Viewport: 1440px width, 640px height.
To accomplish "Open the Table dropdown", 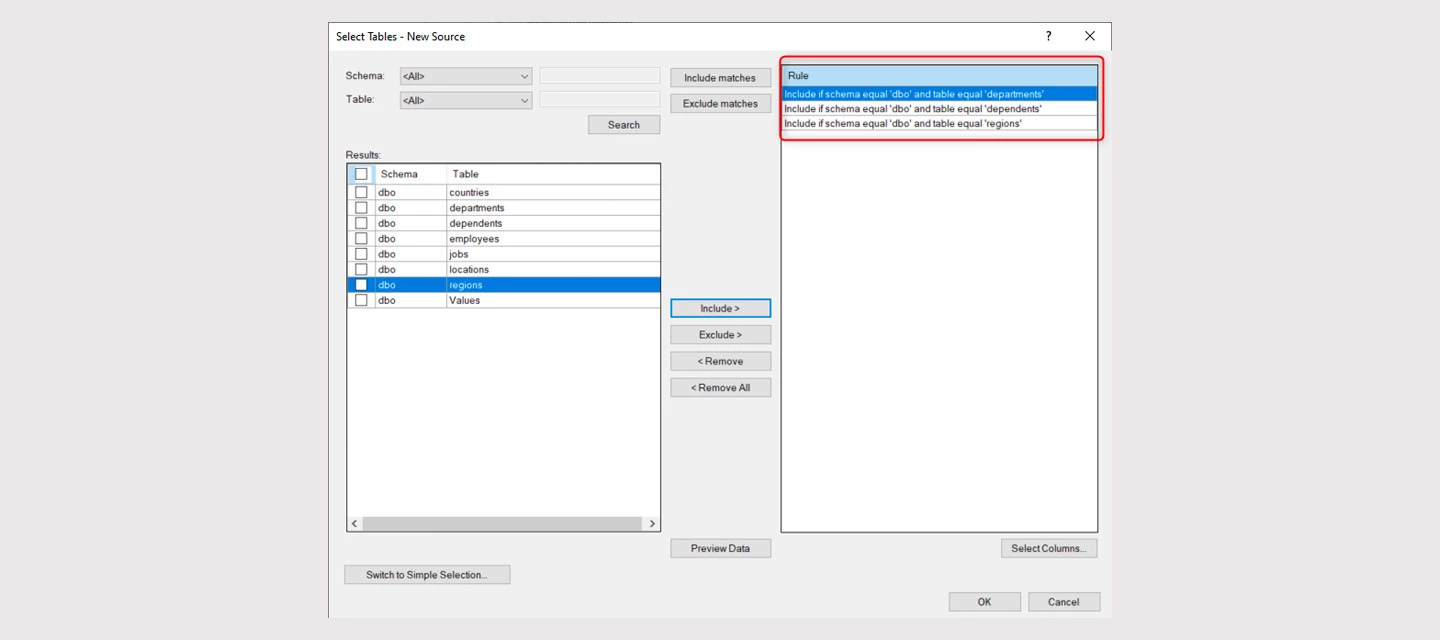I will tap(466, 100).
